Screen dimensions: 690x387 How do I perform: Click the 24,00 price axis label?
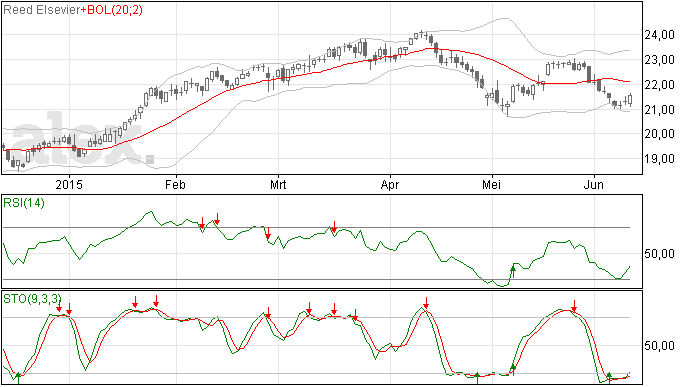[659, 35]
